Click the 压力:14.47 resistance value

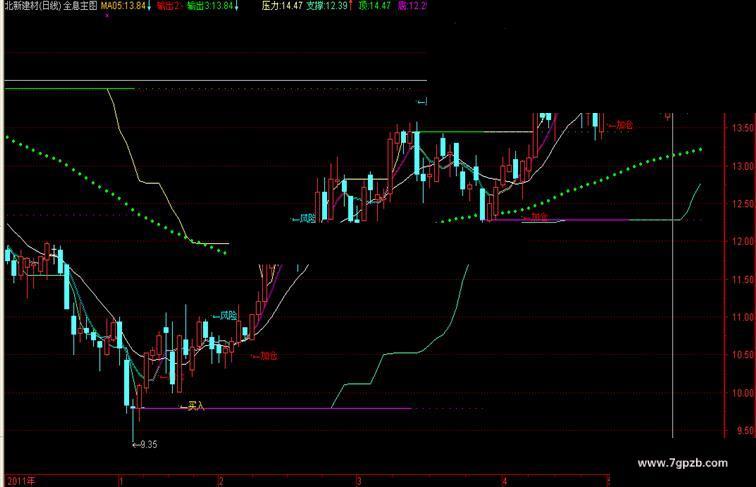[282, 6]
